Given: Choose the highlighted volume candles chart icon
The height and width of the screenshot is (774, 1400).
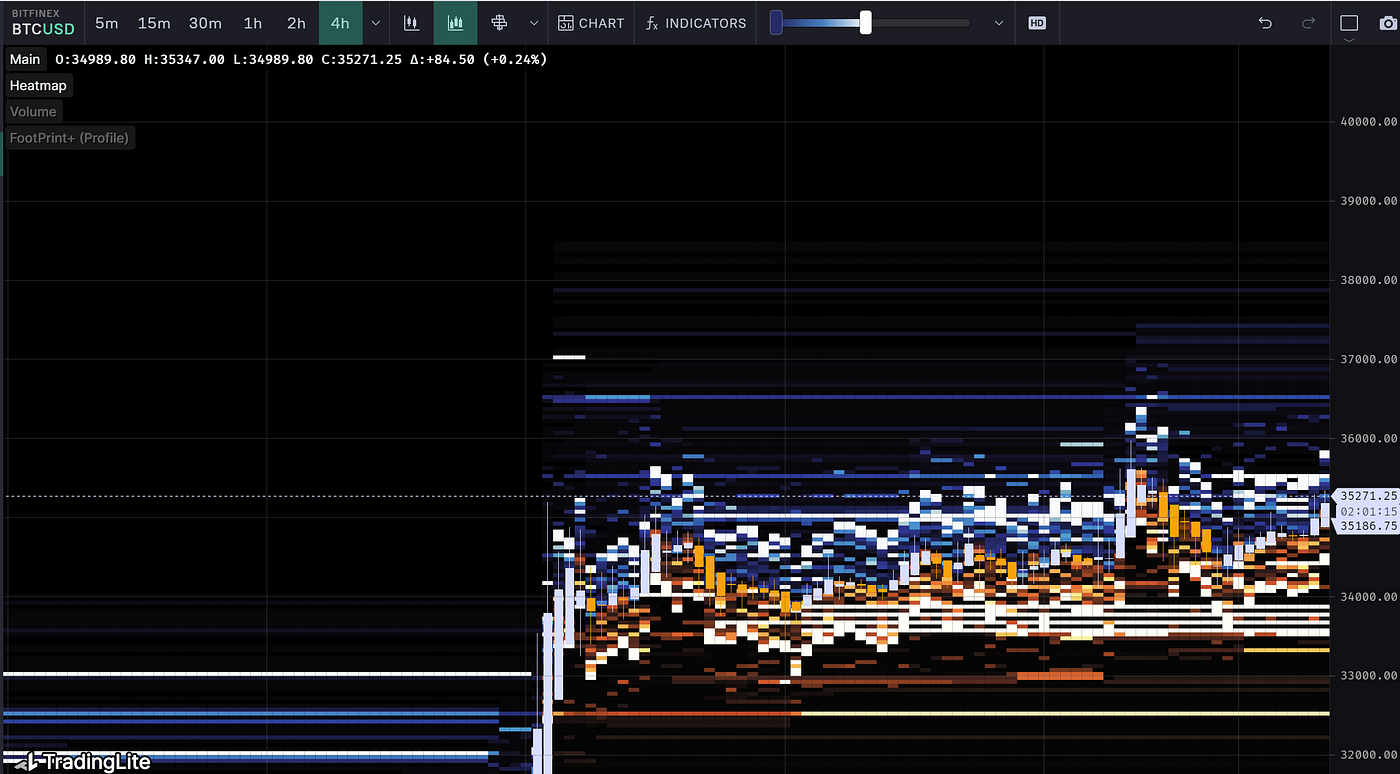Looking at the screenshot, I should click(x=455, y=23).
